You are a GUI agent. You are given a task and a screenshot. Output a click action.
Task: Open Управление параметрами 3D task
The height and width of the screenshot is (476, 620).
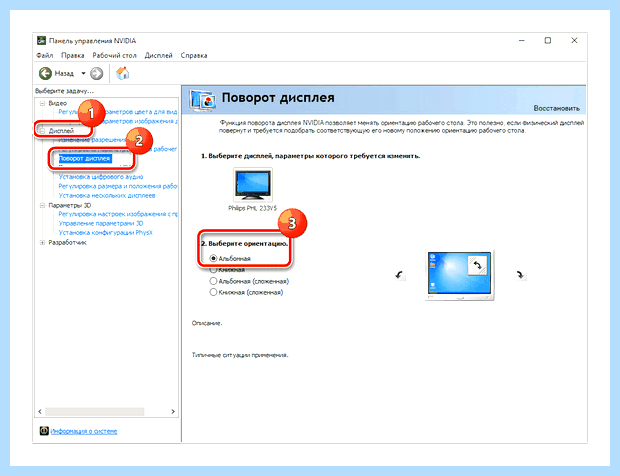click(x=101, y=223)
